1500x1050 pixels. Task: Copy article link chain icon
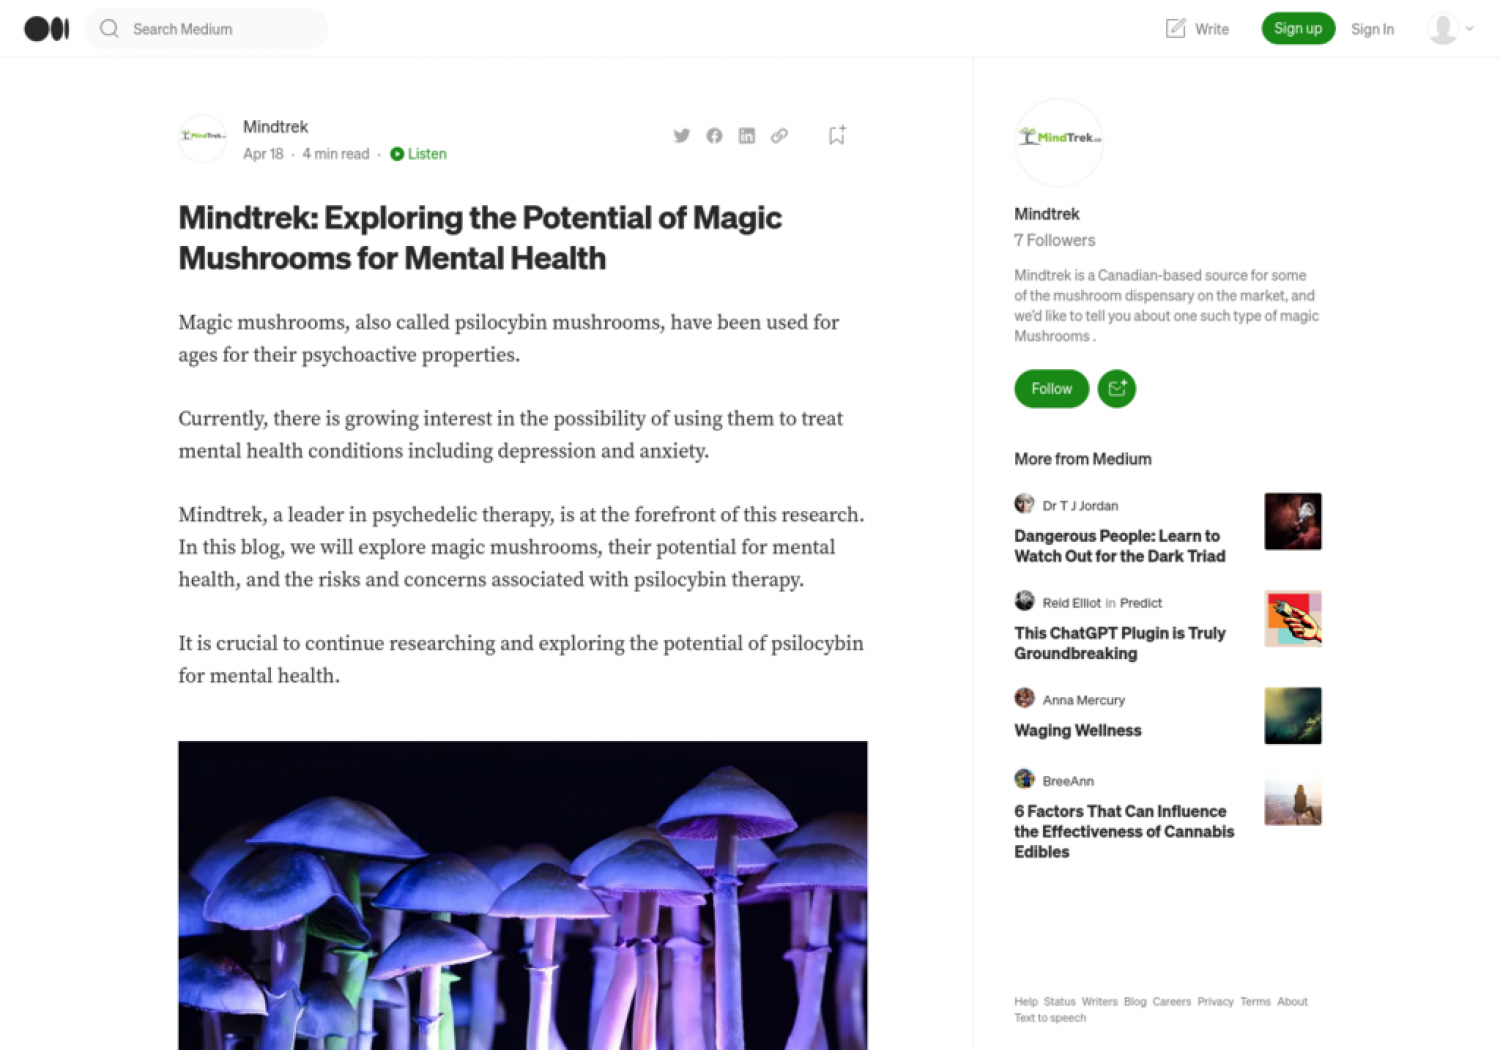click(779, 136)
